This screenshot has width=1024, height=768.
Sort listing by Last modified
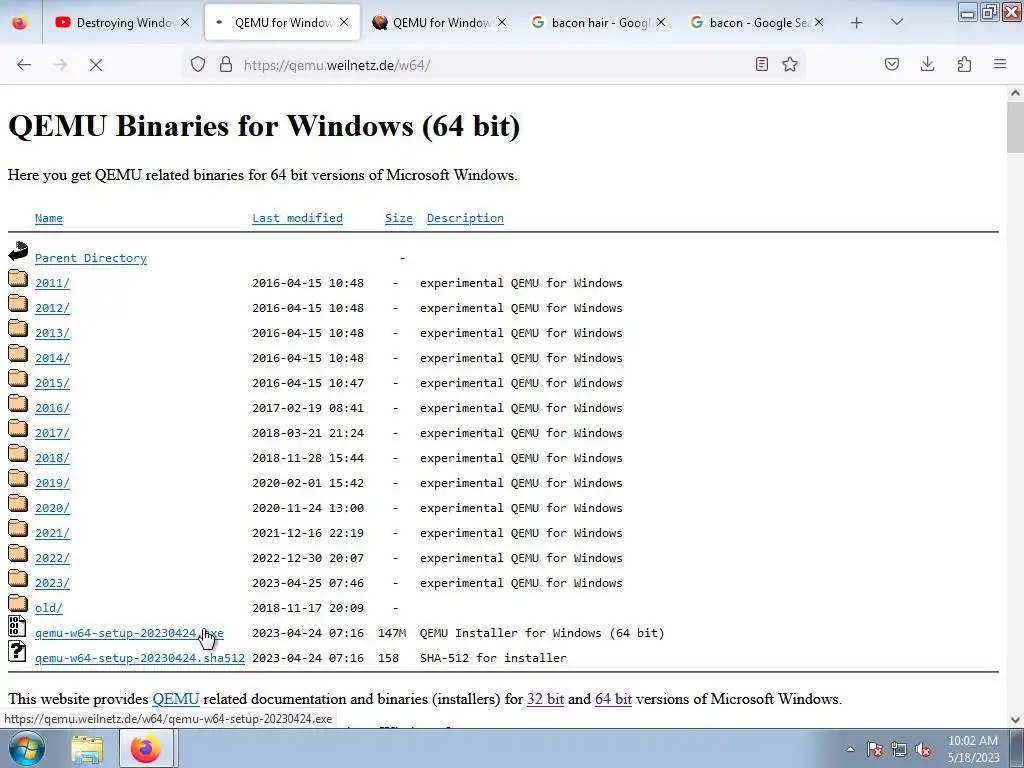pos(297,218)
